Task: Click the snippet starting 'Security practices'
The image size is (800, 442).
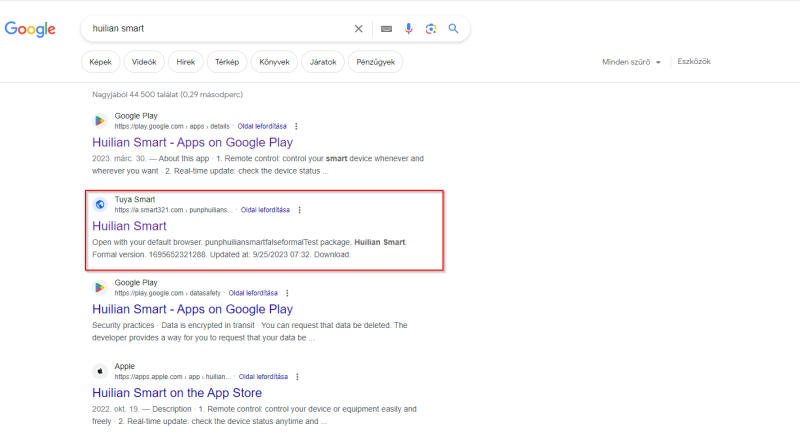Action: (x=249, y=331)
